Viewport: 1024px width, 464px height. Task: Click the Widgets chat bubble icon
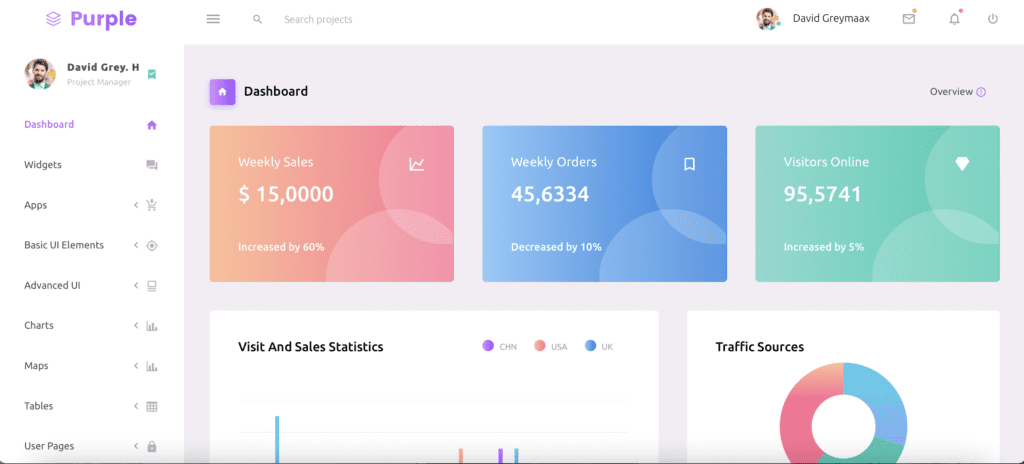pos(152,165)
